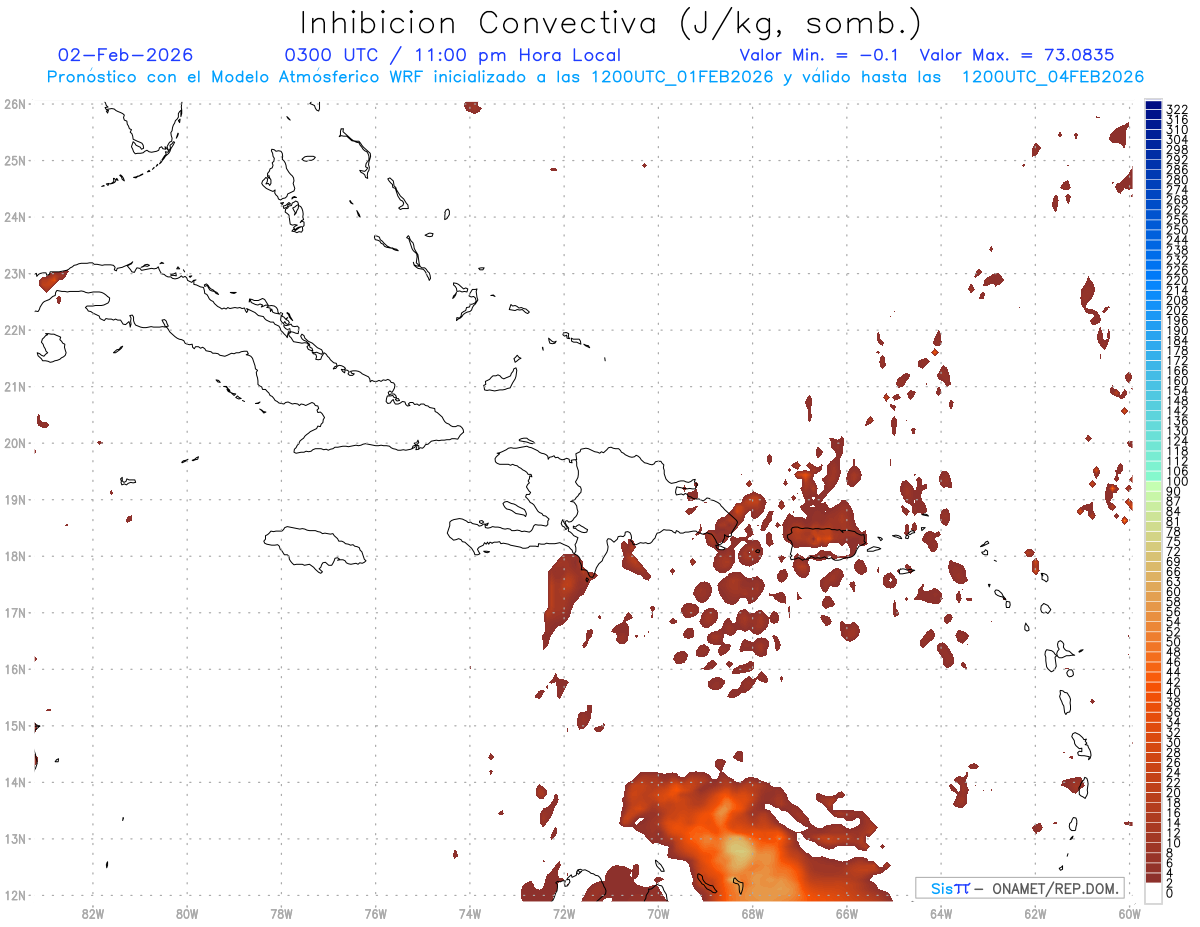Click latitude label 21N
The image size is (1200, 927).
click(x=15, y=386)
